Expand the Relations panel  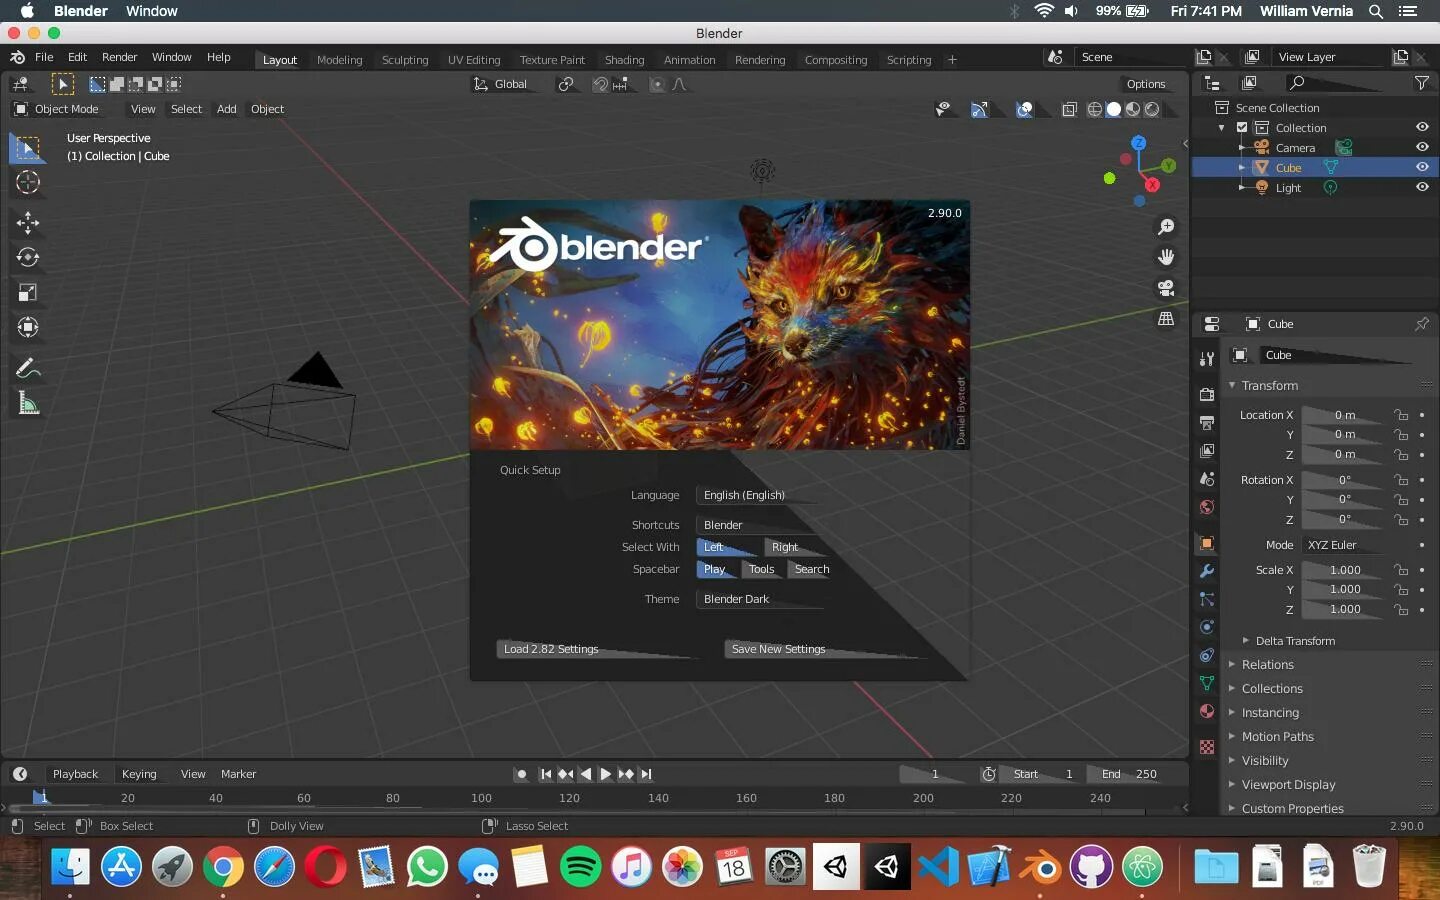coord(1267,665)
